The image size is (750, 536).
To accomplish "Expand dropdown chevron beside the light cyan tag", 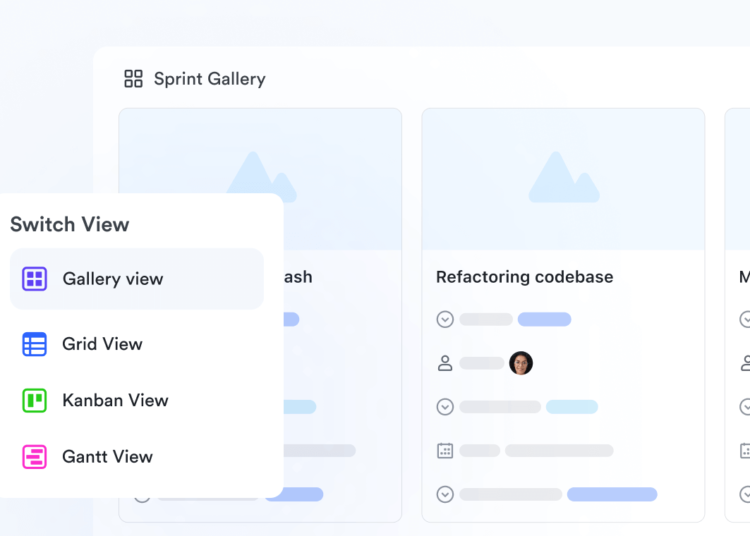I will (445, 407).
